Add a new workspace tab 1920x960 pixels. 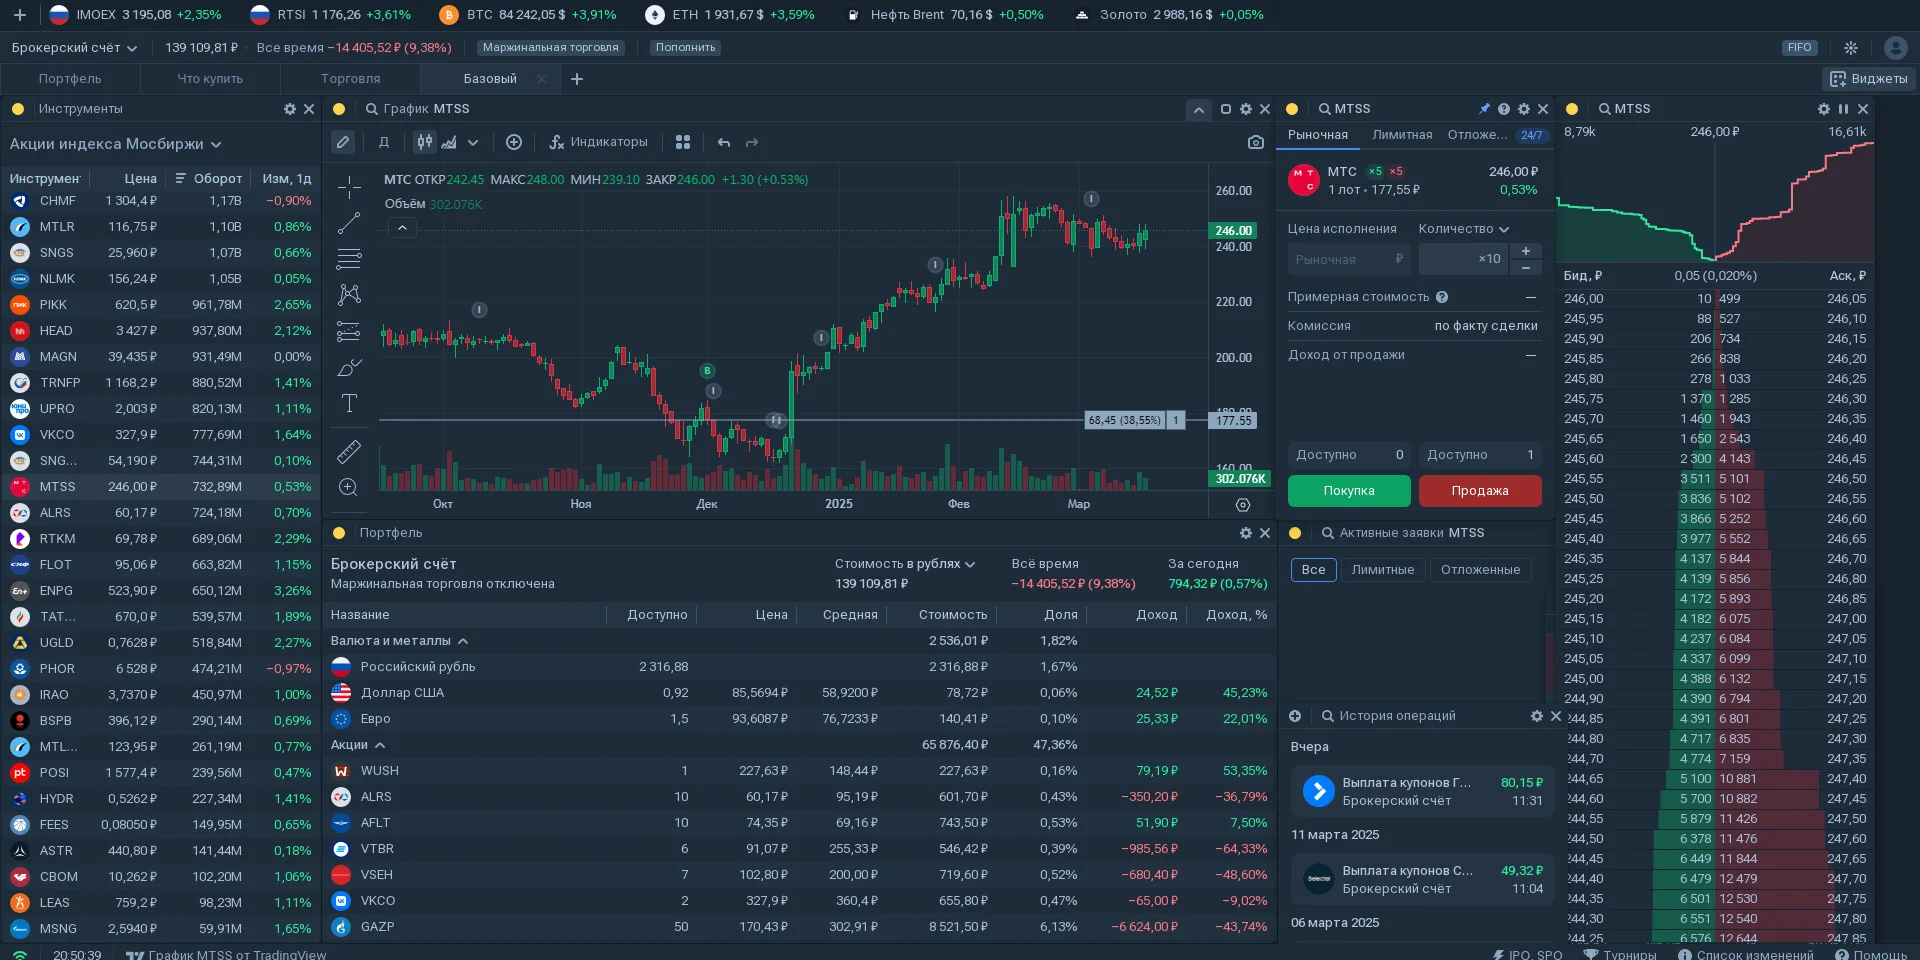click(577, 79)
